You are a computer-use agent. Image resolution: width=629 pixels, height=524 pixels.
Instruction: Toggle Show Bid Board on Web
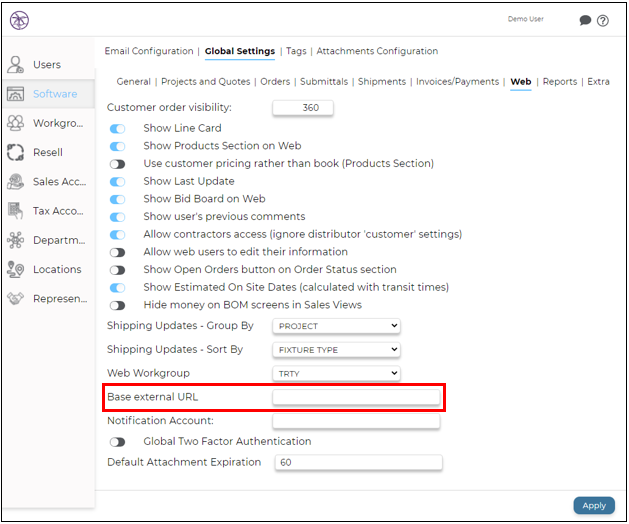[118, 199]
